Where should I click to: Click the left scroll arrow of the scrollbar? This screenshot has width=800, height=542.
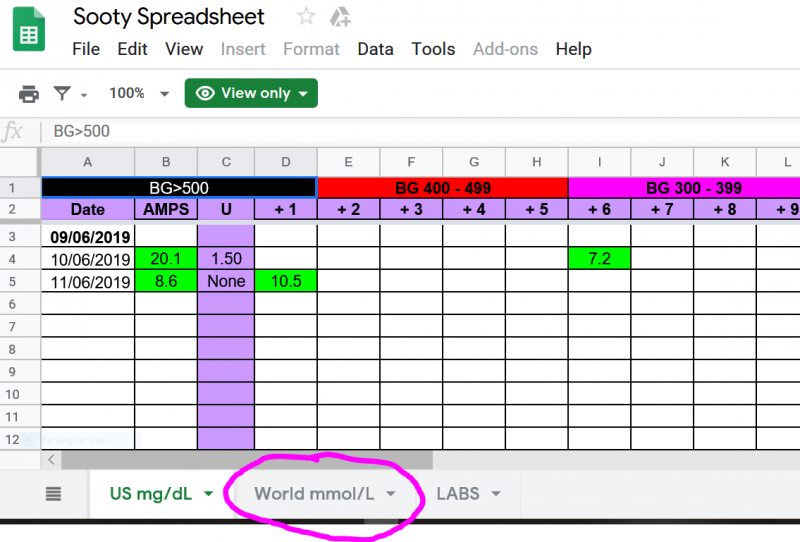tap(51, 459)
